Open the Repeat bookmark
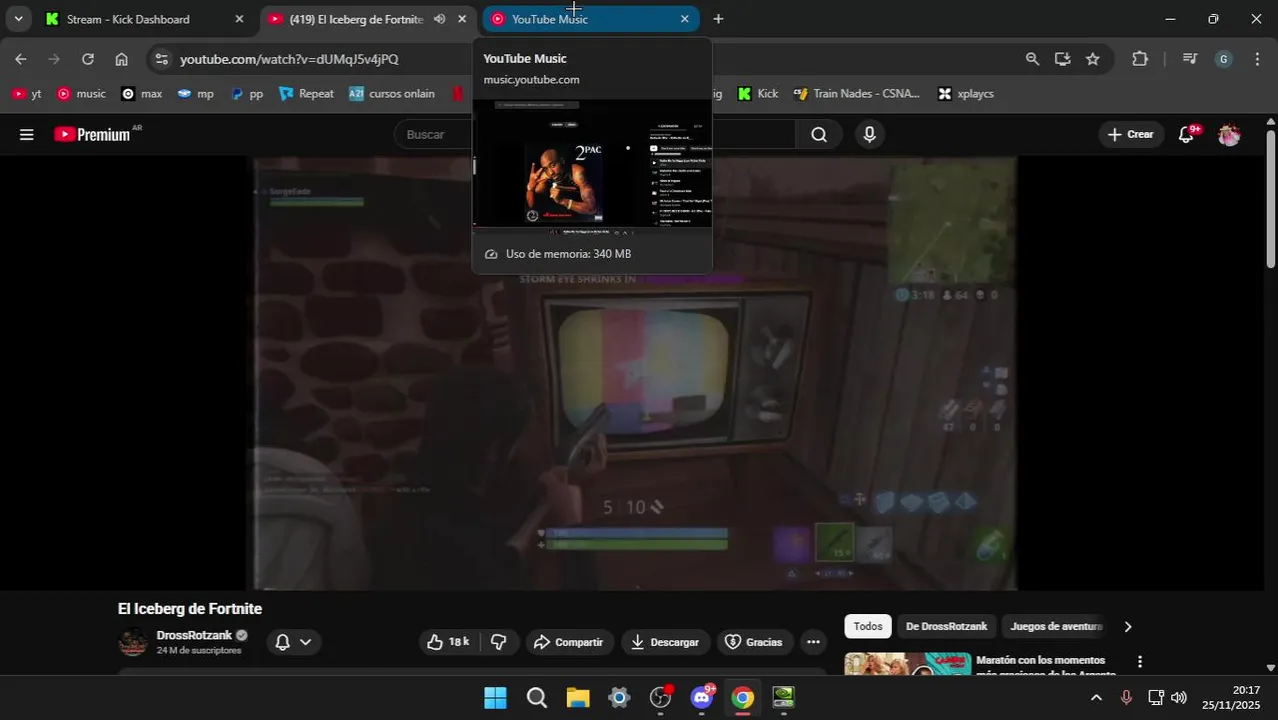The width and height of the screenshot is (1278, 720). 306,94
